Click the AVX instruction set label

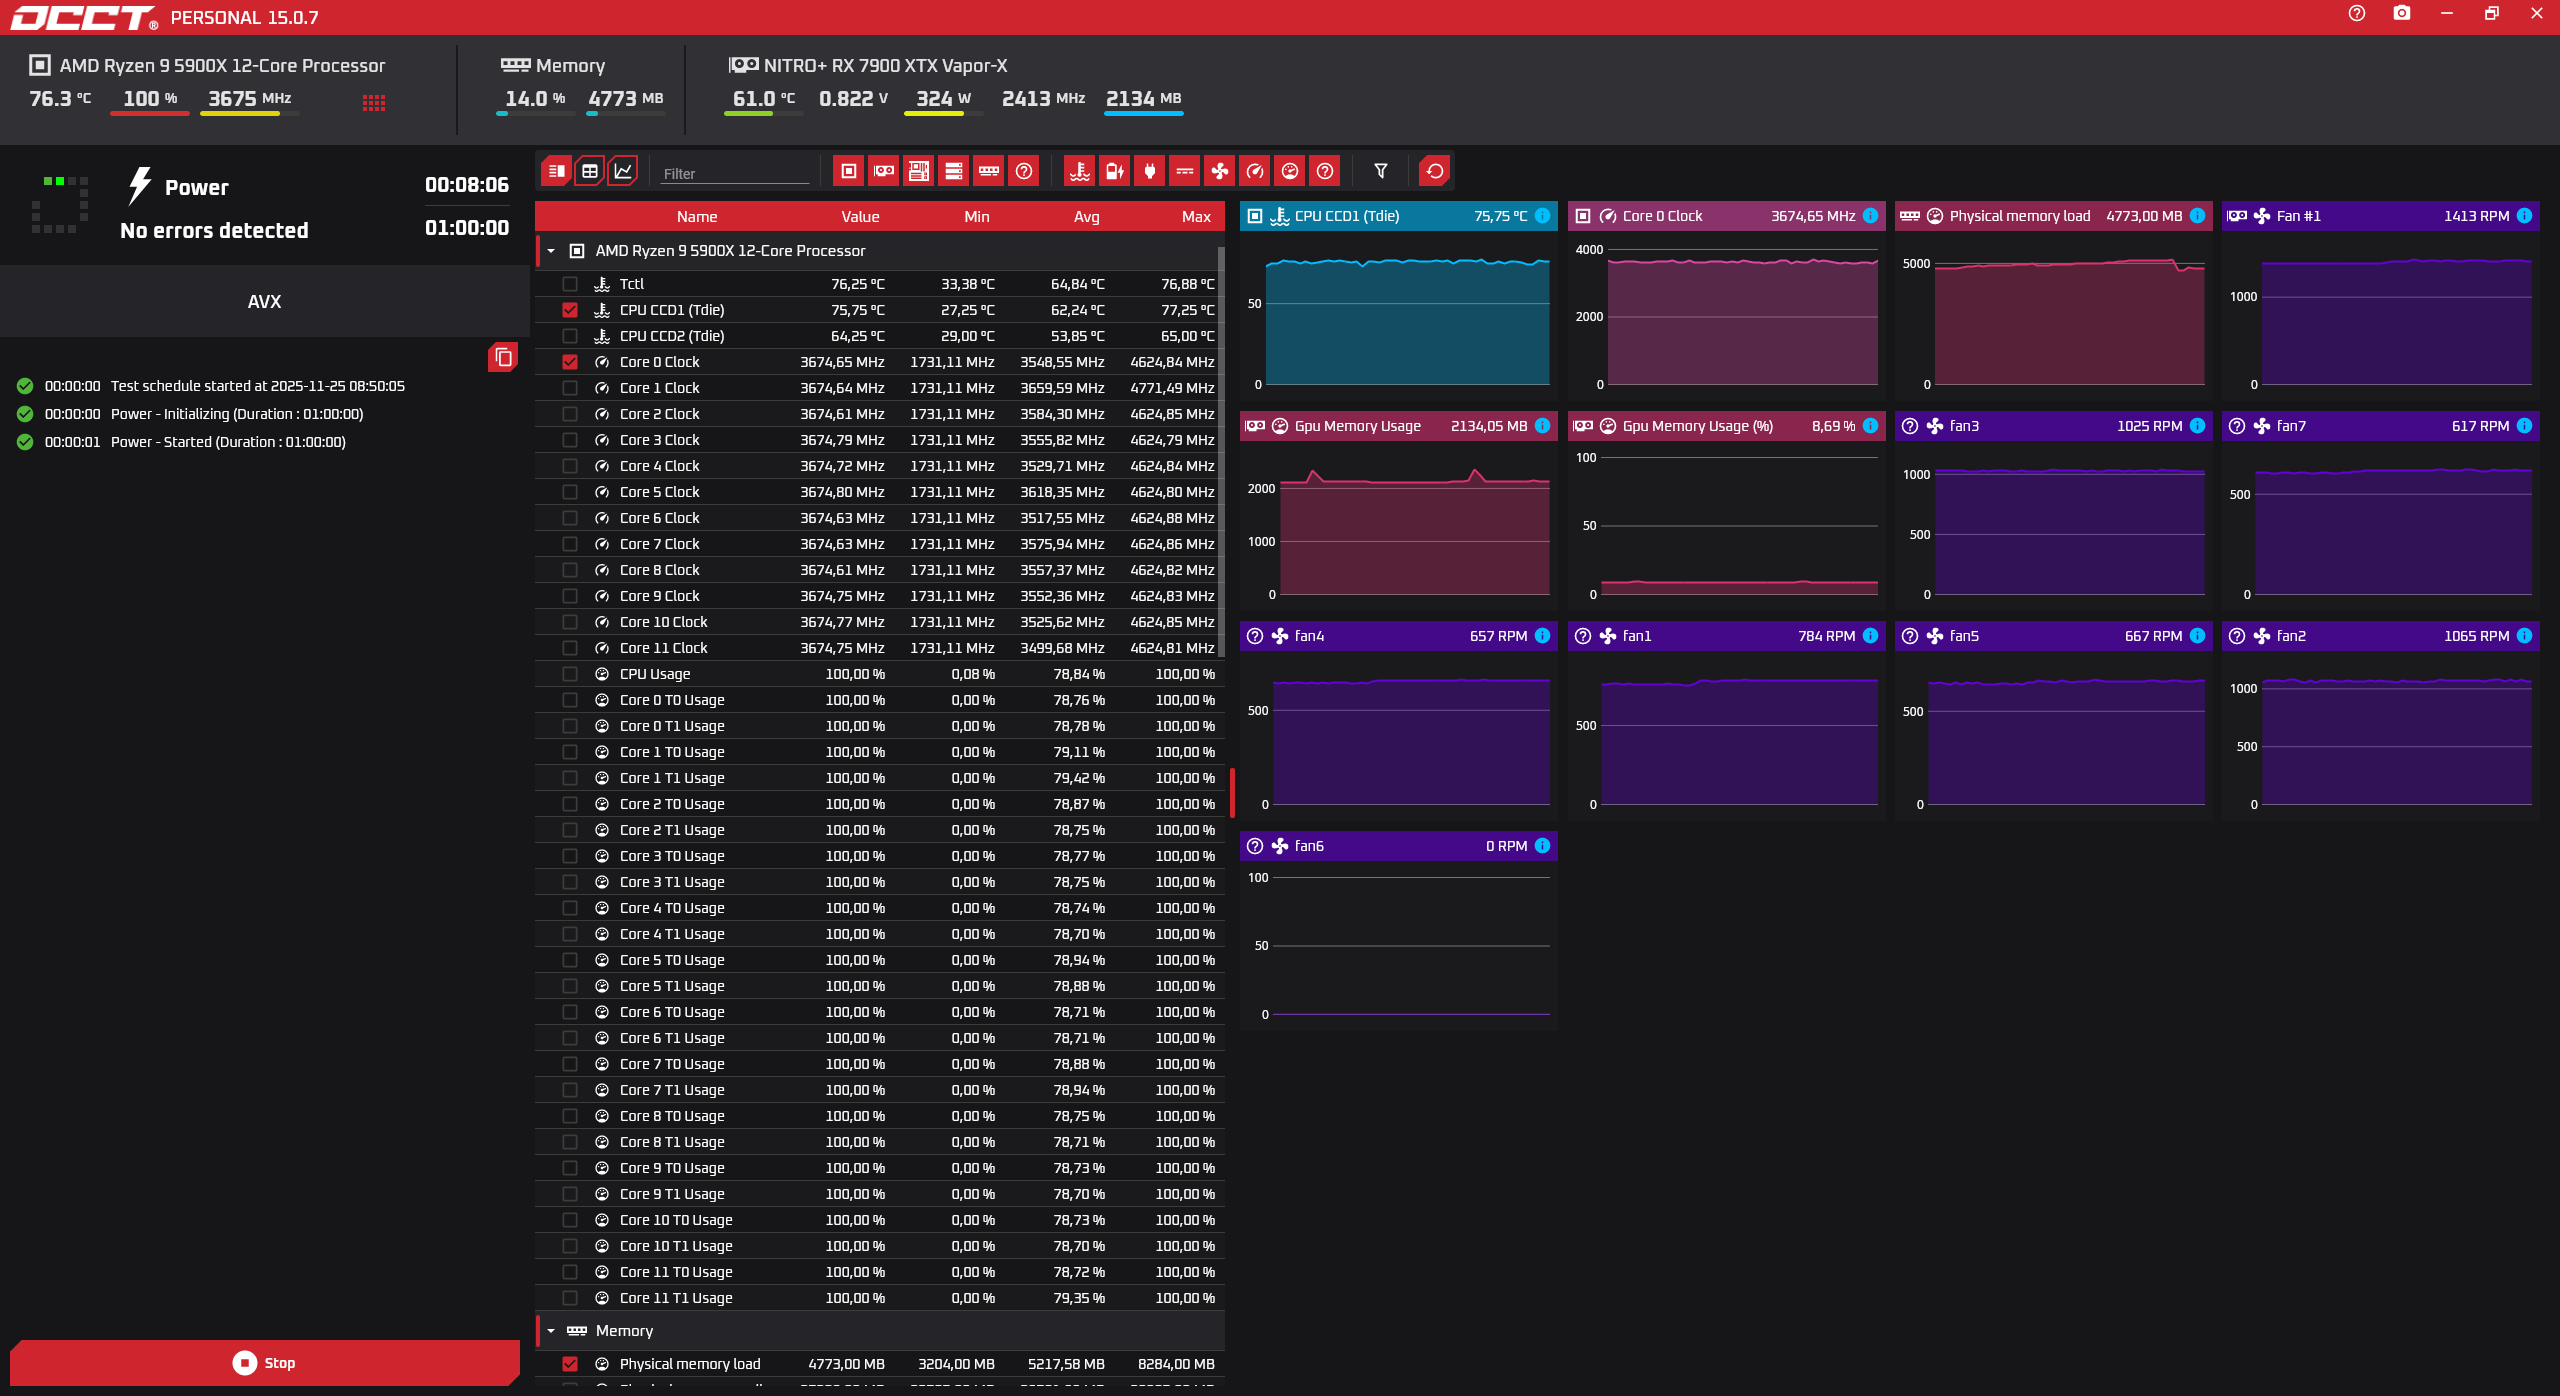(264, 302)
